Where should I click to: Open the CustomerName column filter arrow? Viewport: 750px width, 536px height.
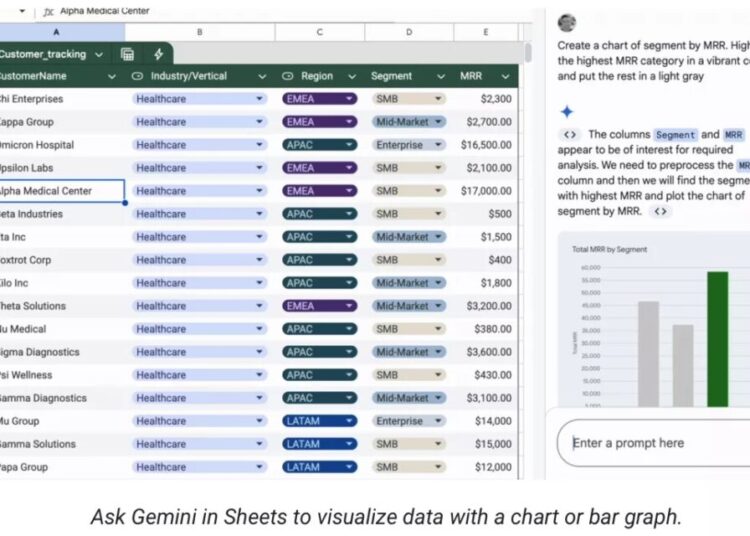point(111,77)
